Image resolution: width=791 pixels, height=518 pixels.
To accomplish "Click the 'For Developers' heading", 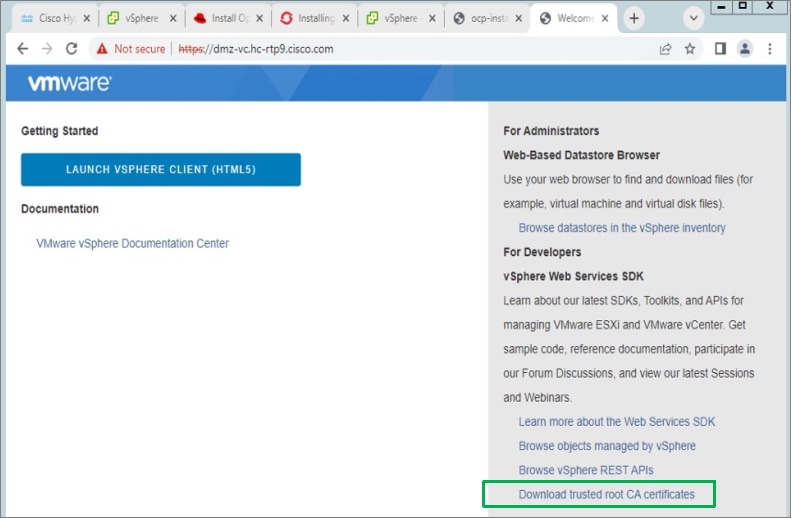I will pyautogui.click(x=542, y=252).
